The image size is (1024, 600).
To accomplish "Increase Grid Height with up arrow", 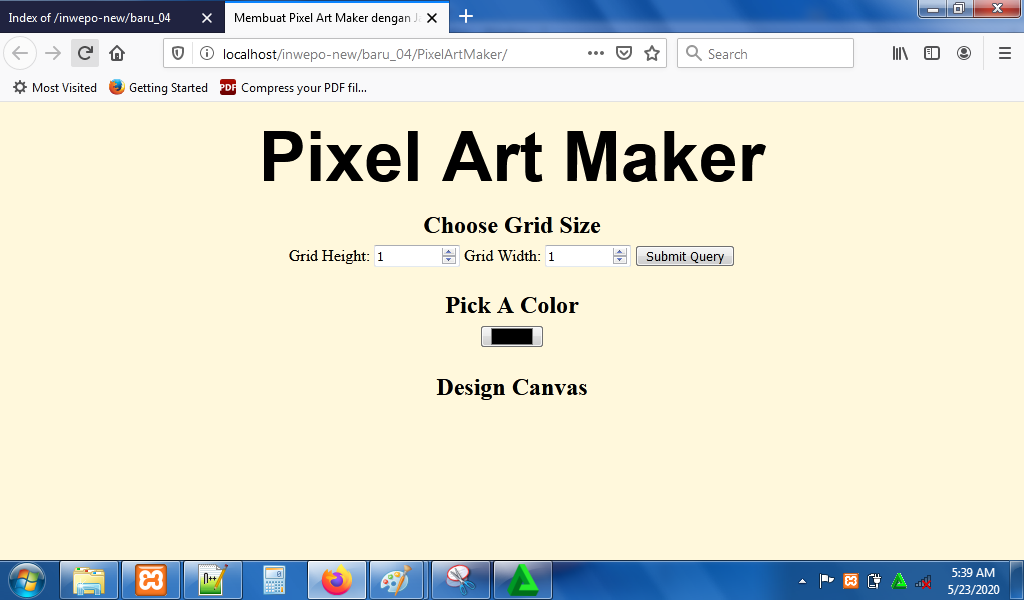I will pos(449,251).
